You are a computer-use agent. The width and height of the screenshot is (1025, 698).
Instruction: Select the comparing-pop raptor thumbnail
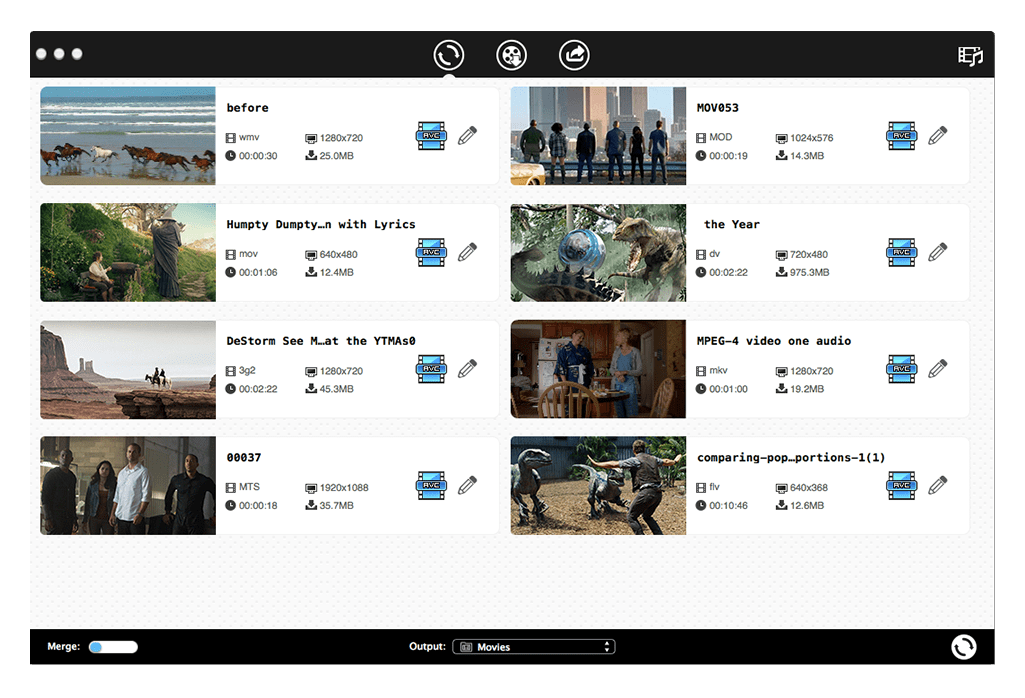pyautogui.click(x=598, y=486)
